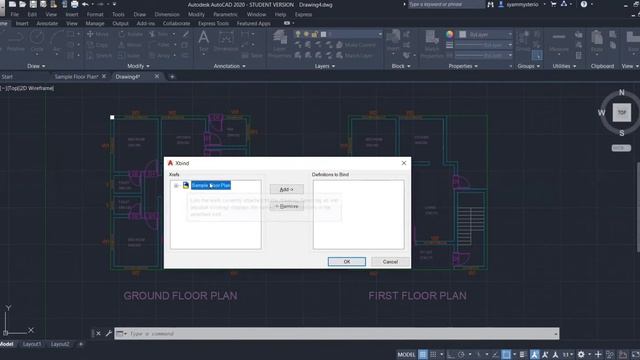Select the Text tool in Annotation panel
Image resolution: width=640 pixels, height=360 pixels.
(203, 41)
